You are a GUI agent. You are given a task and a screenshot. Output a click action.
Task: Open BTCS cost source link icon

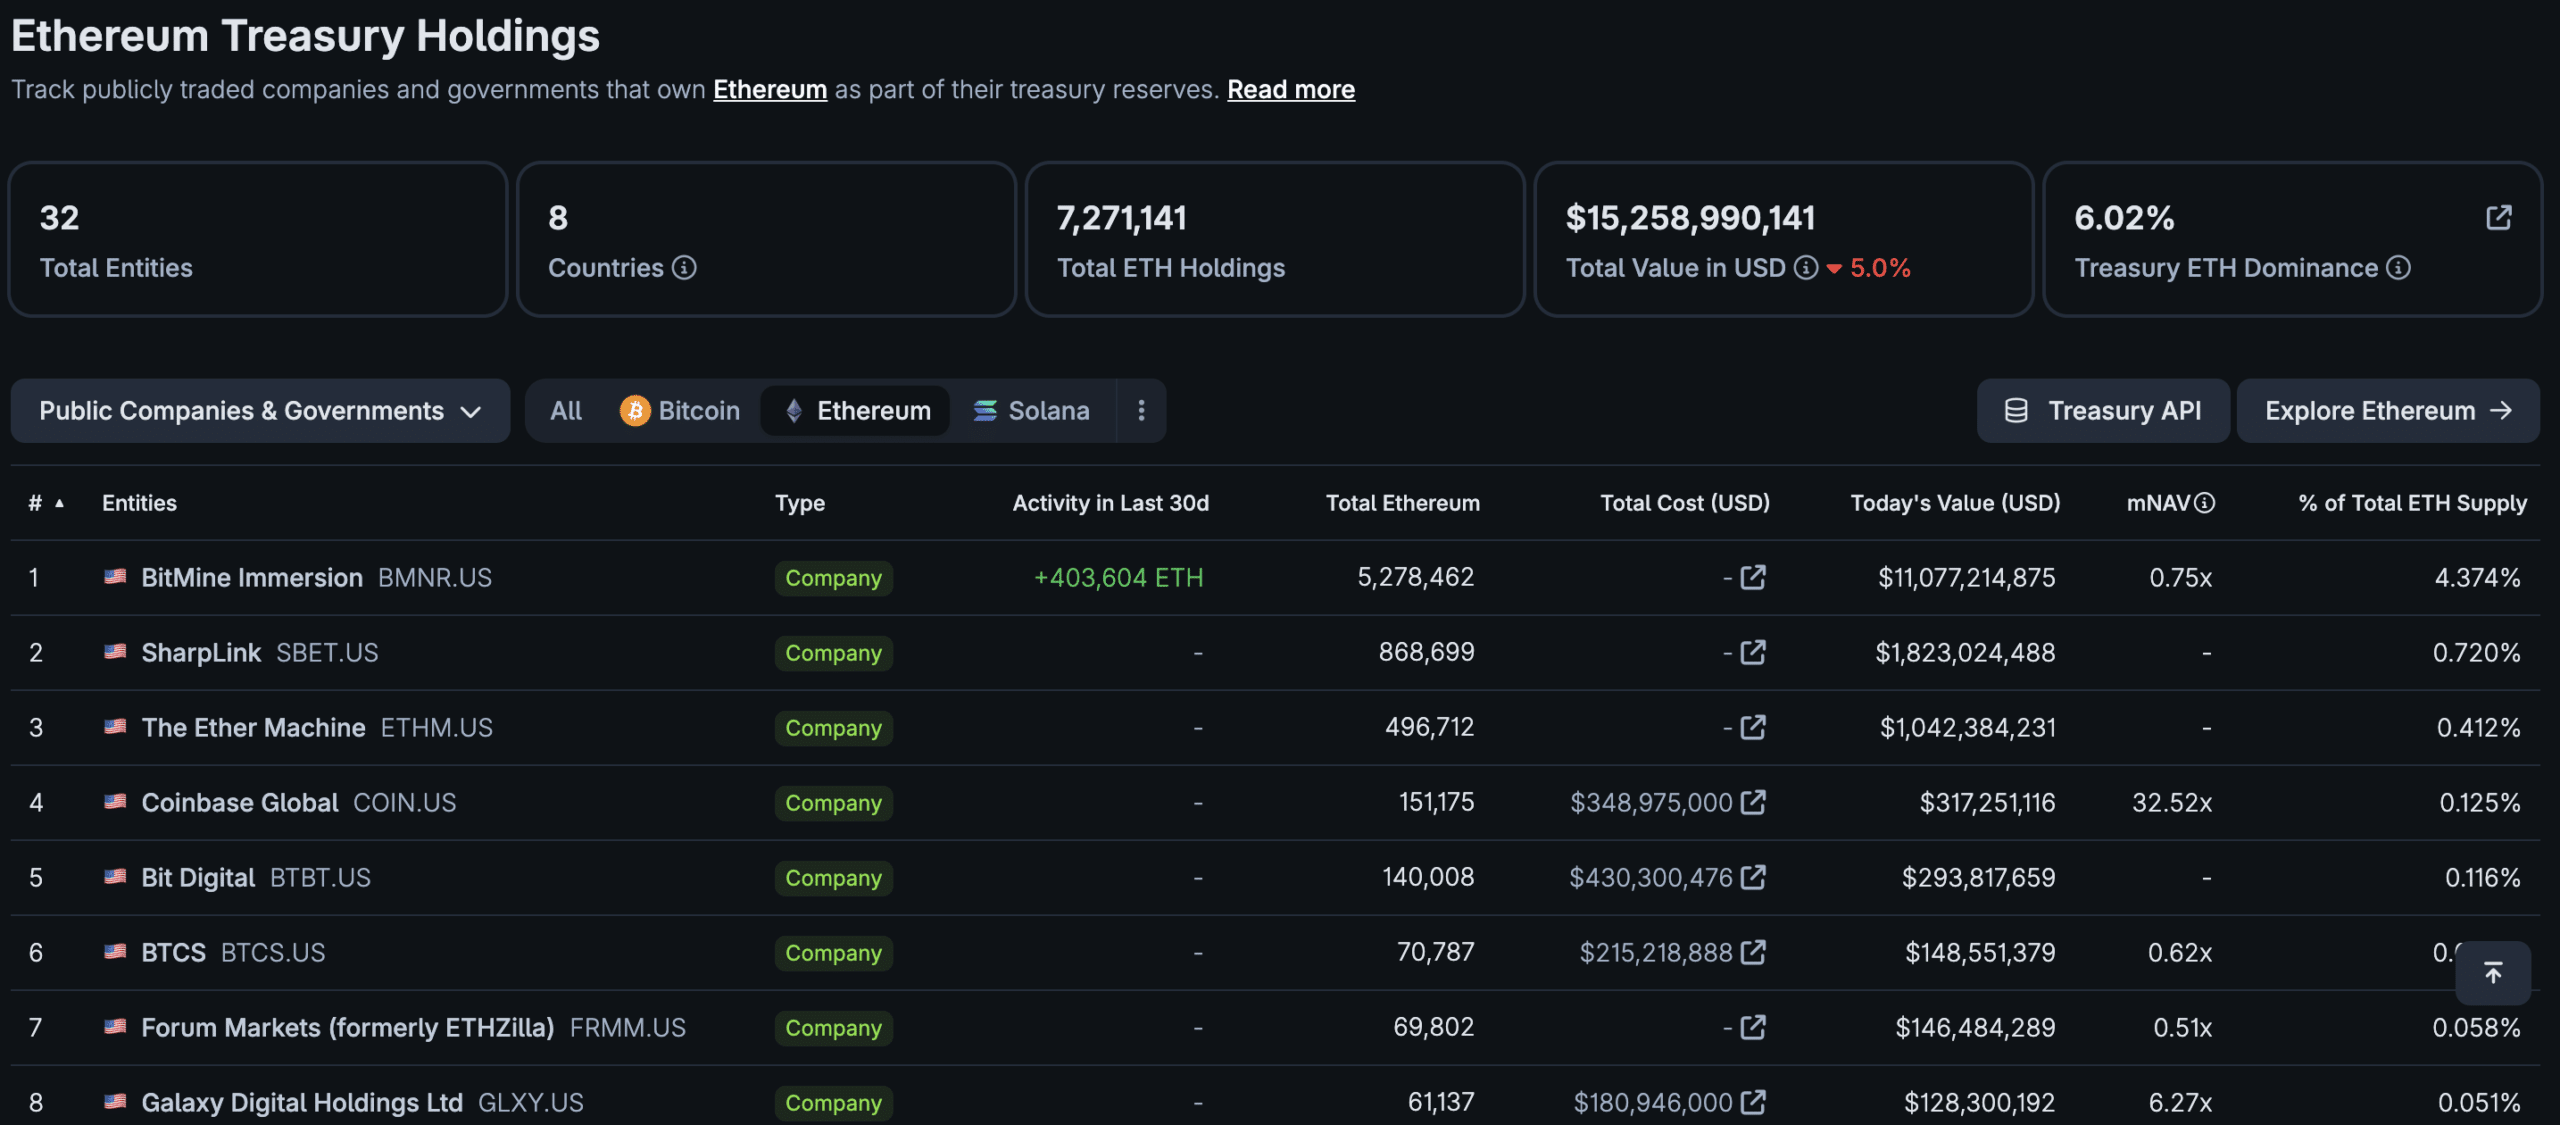[x=1753, y=952]
